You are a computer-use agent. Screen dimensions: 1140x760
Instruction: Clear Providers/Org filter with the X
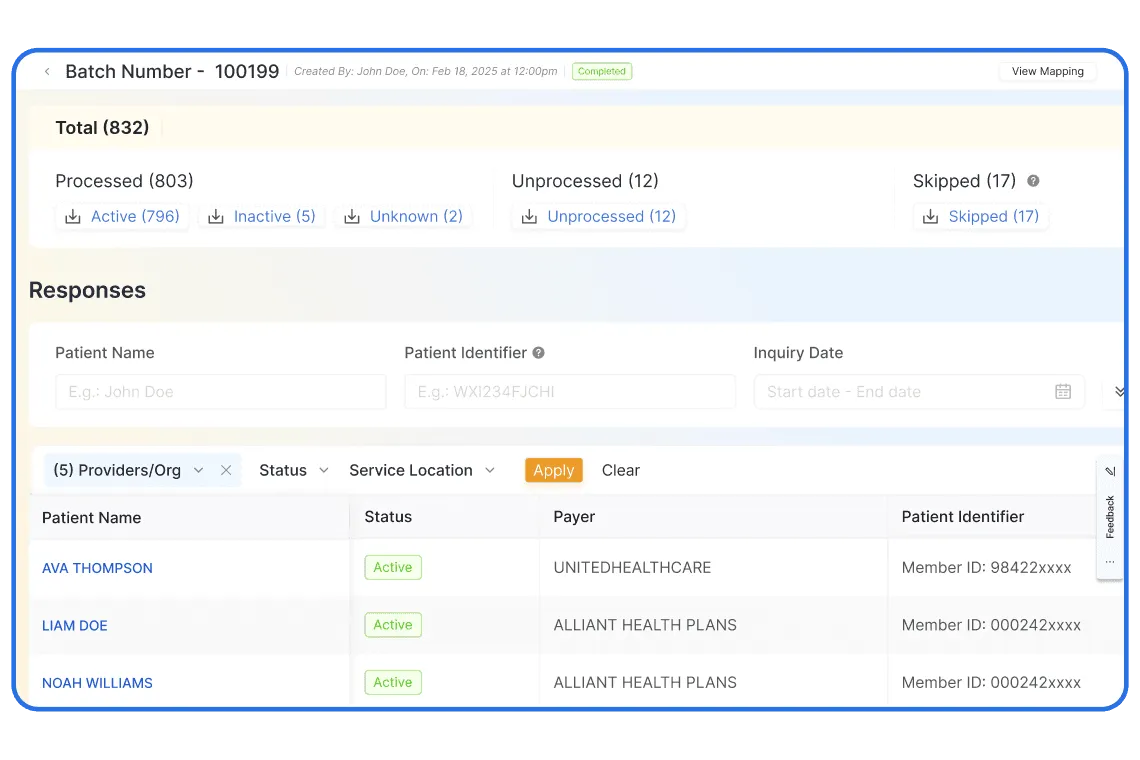click(226, 471)
